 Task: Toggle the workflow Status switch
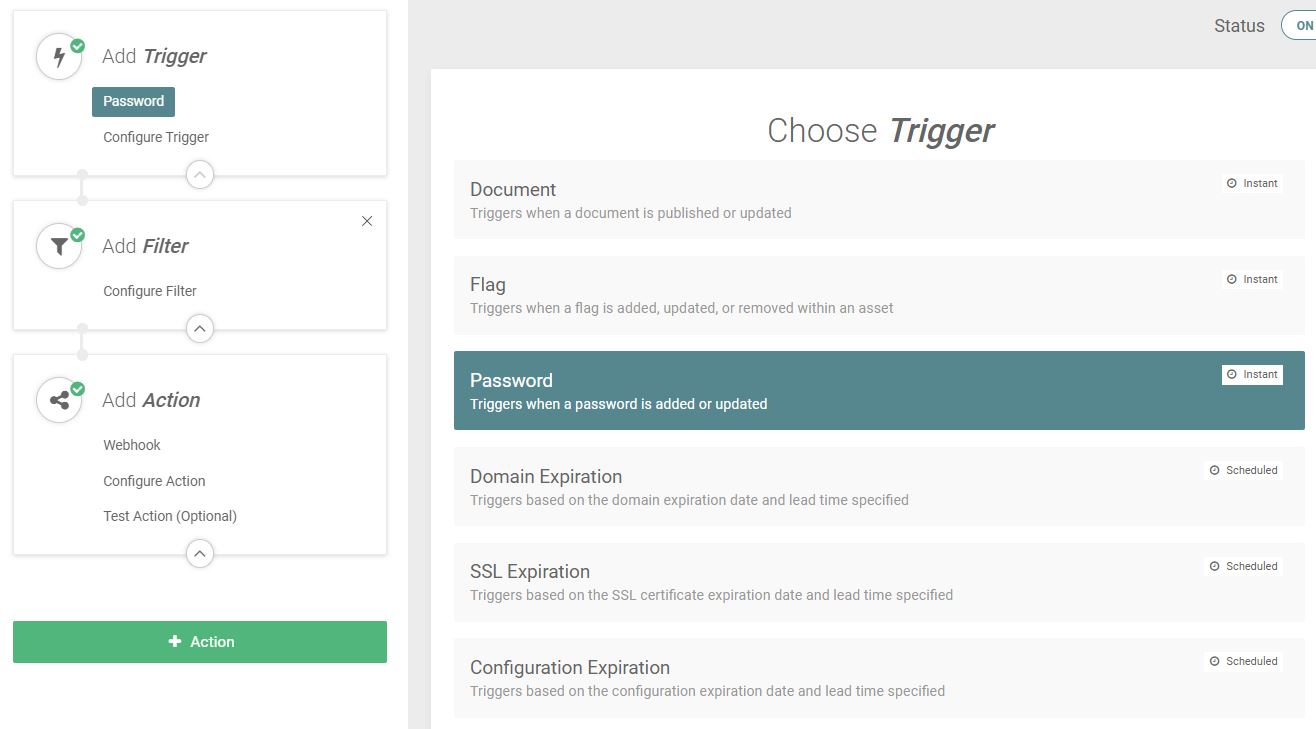coord(1298,26)
